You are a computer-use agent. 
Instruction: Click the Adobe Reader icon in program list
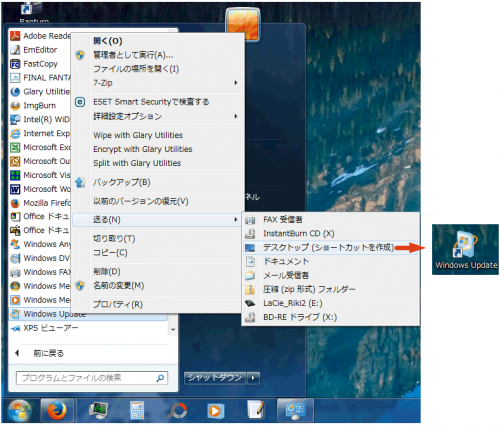point(15,36)
